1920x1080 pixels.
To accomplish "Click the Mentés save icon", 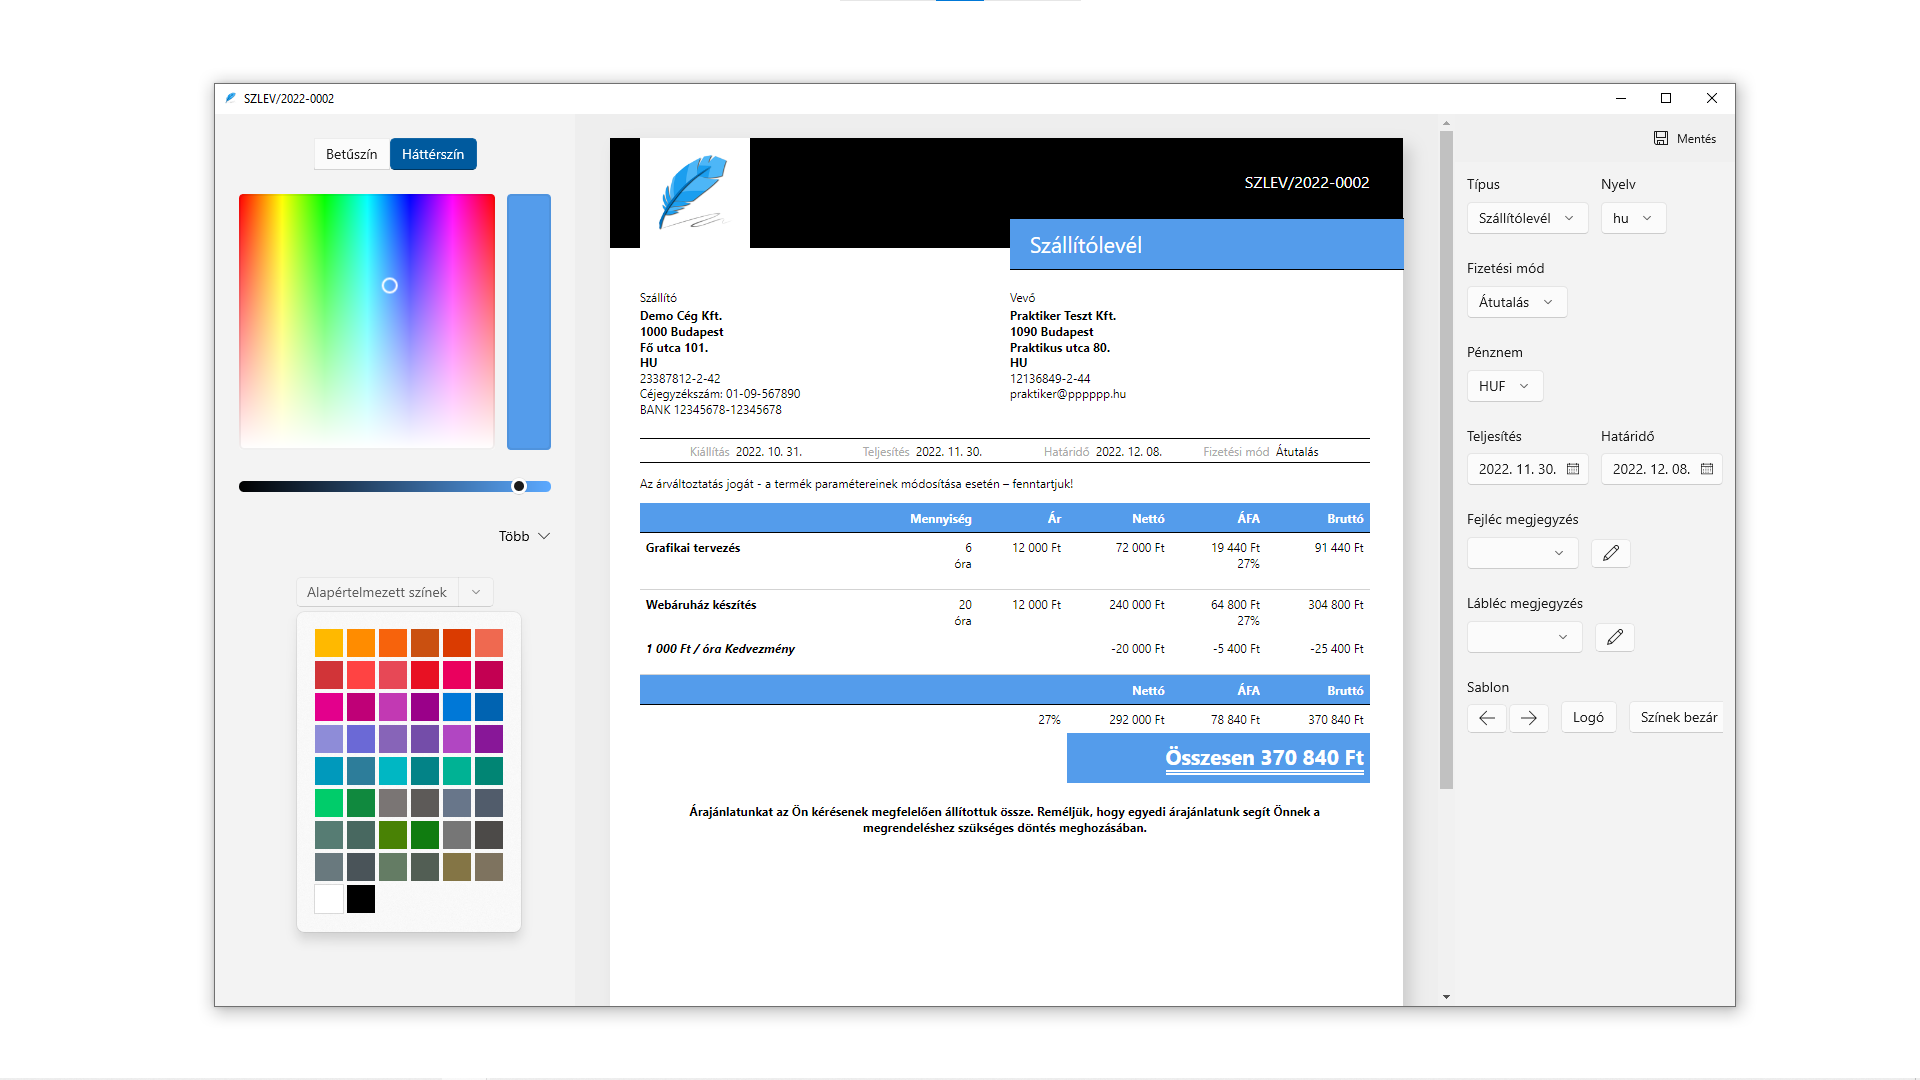I will (x=1661, y=138).
